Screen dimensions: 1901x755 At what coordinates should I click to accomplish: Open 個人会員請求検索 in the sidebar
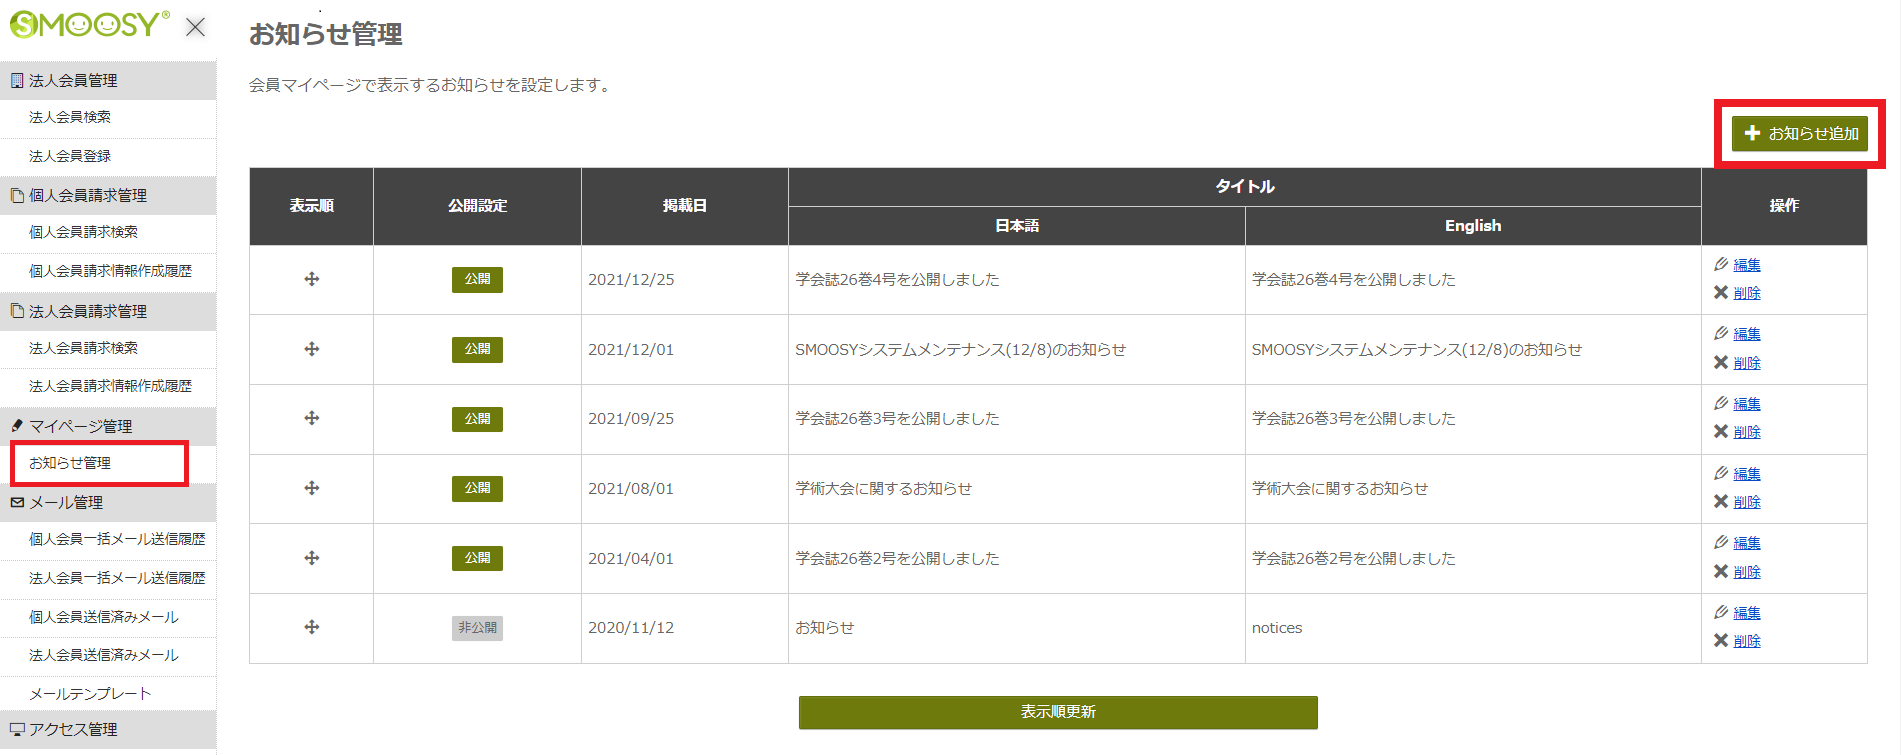click(x=83, y=232)
